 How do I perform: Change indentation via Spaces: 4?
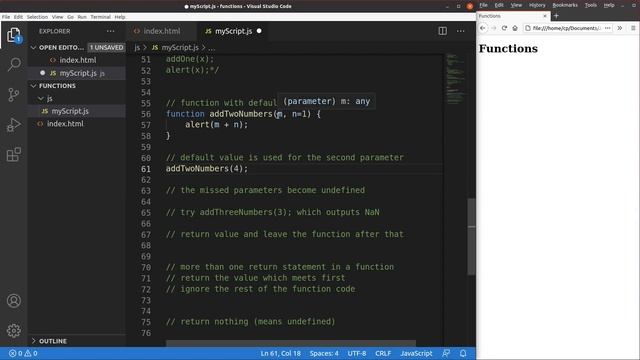pos(324,353)
